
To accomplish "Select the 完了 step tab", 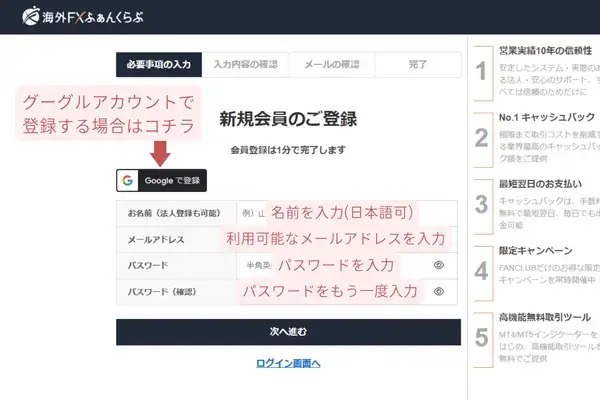I will 418,64.
